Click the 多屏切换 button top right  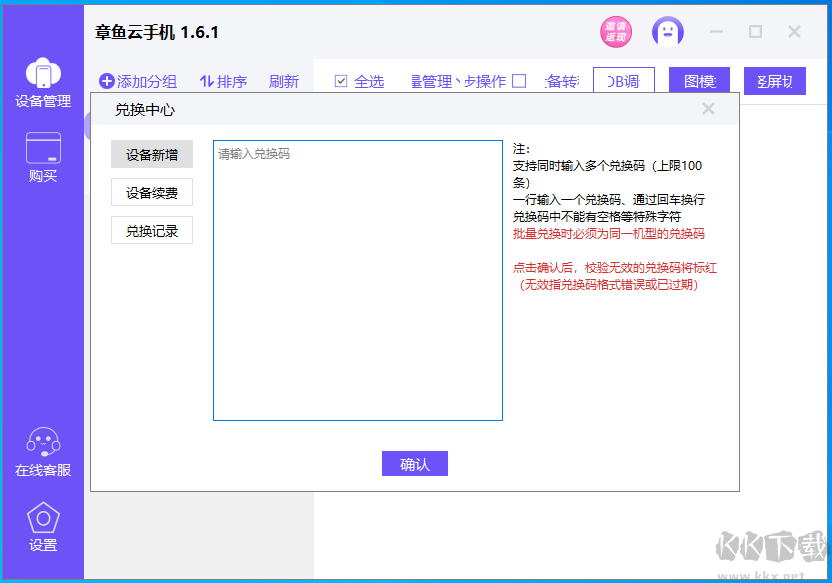(775, 80)
